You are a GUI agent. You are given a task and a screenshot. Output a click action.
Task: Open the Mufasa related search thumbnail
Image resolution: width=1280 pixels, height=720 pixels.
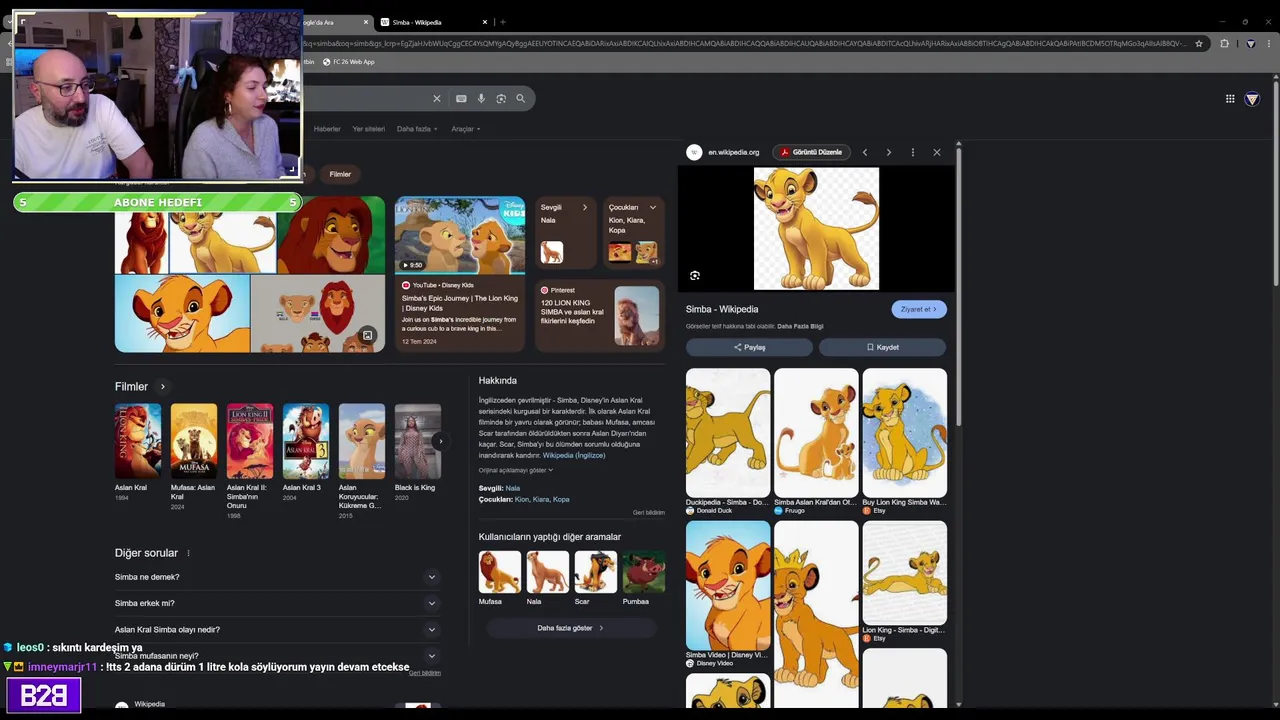(500, 572)
